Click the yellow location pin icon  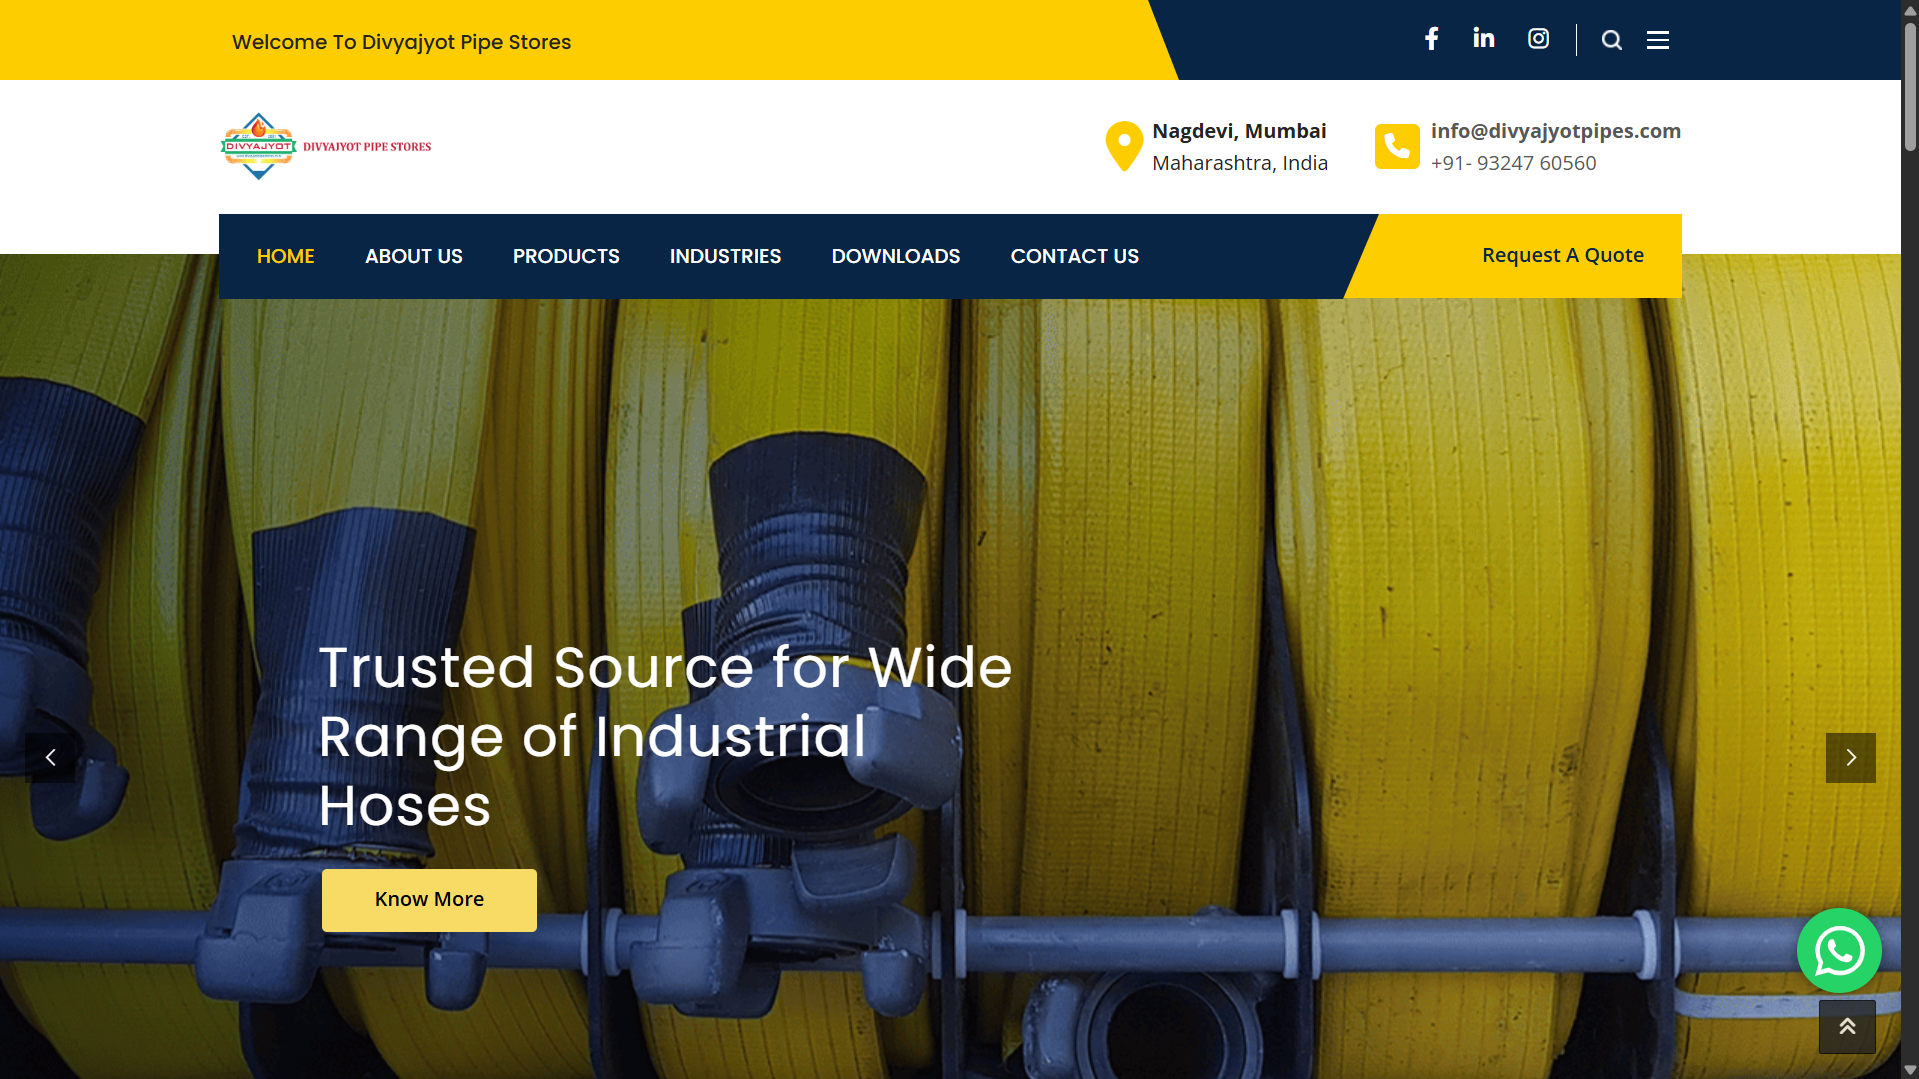(1124, 146)
